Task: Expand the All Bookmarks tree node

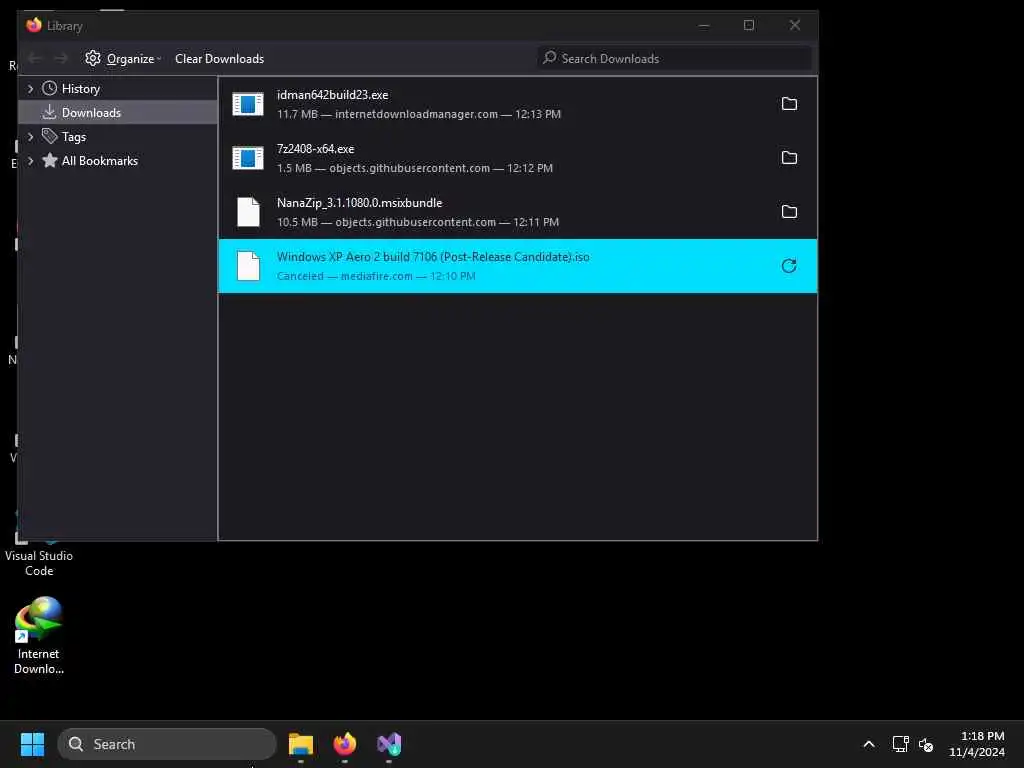Action: point(30,161)
